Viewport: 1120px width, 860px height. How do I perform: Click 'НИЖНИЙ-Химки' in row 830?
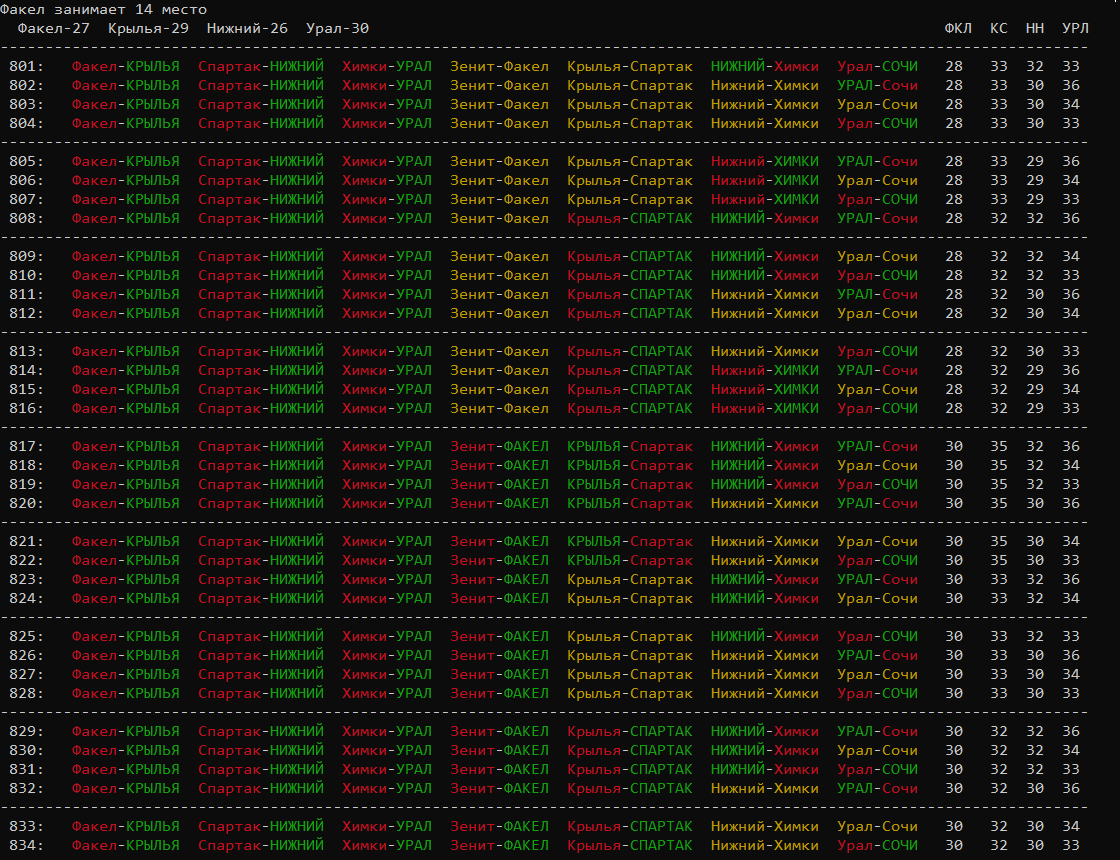pos(764,751)
